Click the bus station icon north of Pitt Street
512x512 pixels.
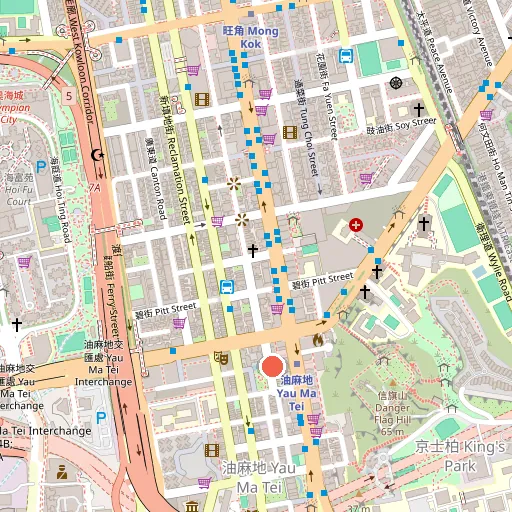pyautogui.click(x=227, y=287)
